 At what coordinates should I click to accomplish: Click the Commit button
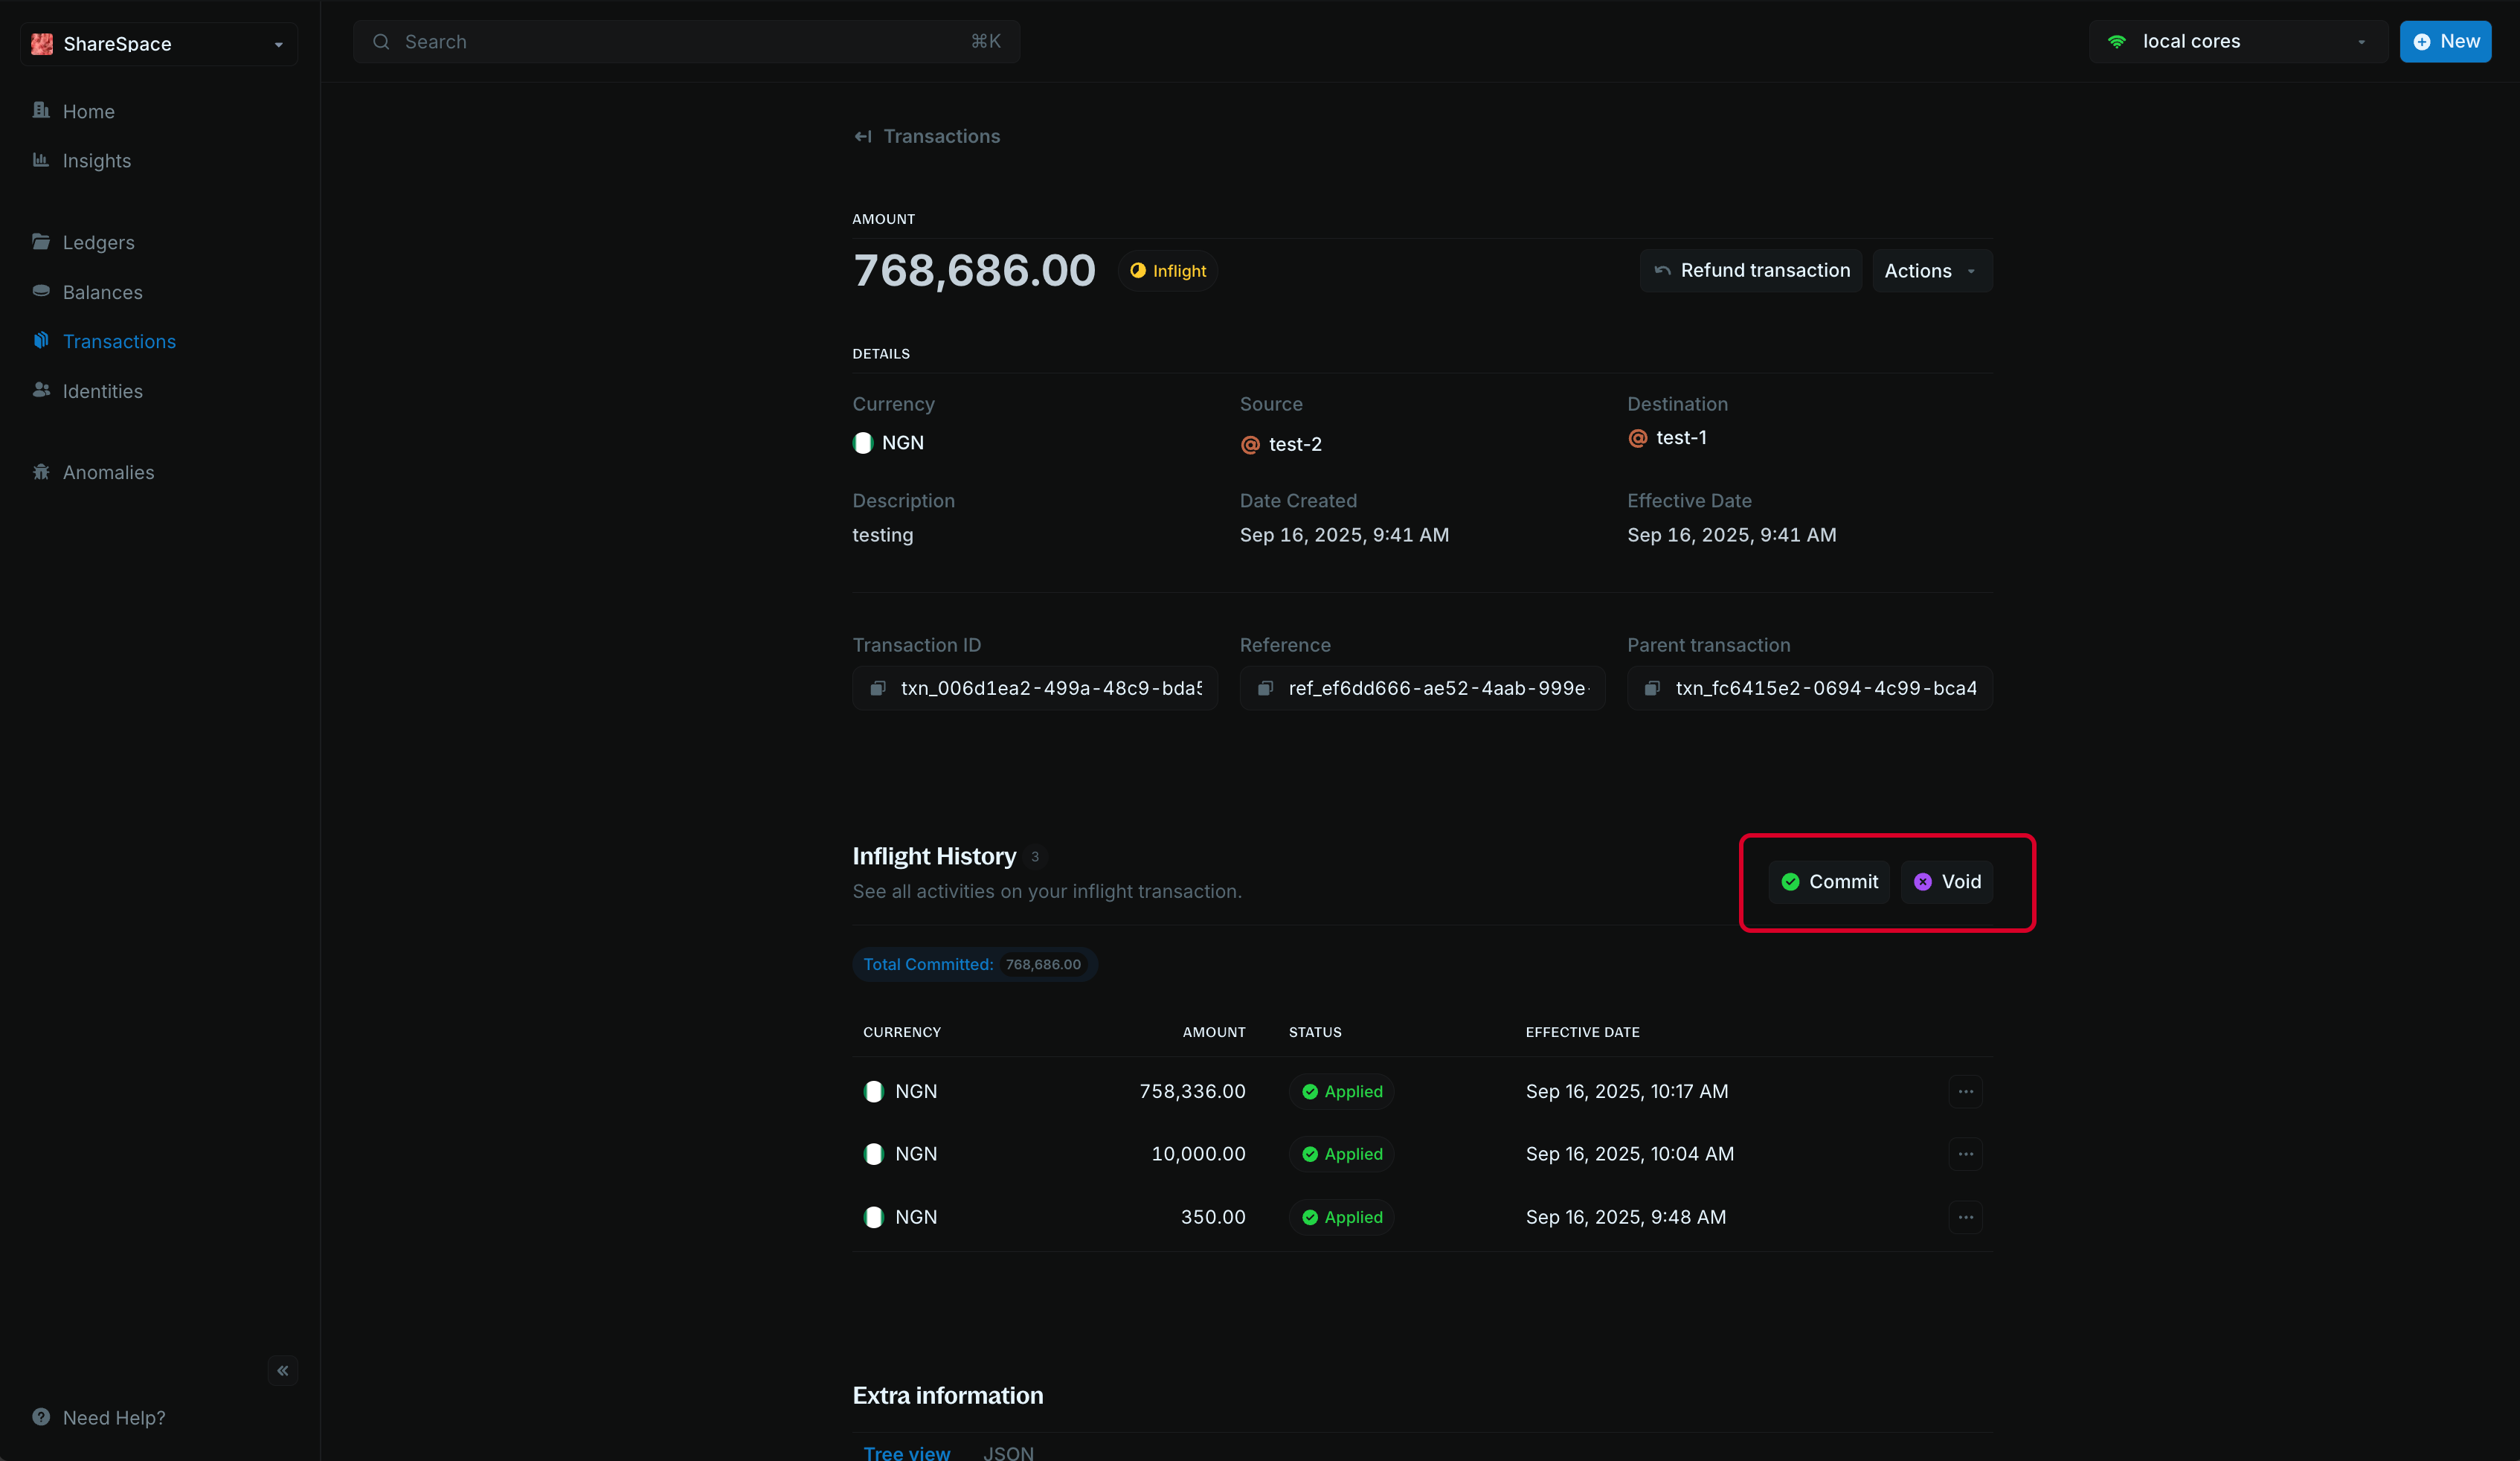click(1829, 882)
